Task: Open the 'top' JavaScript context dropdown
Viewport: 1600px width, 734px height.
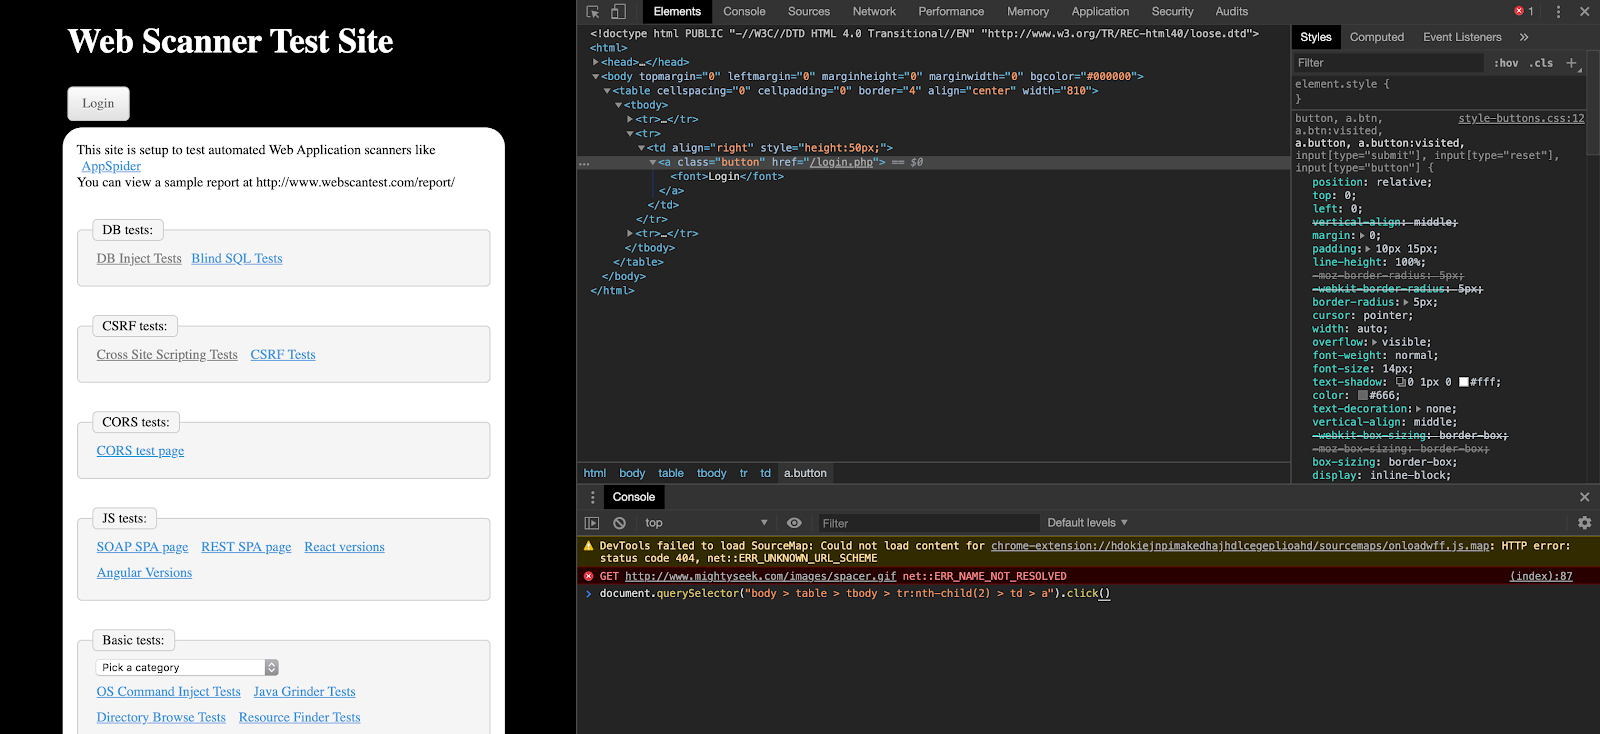Action: [706, 523]
